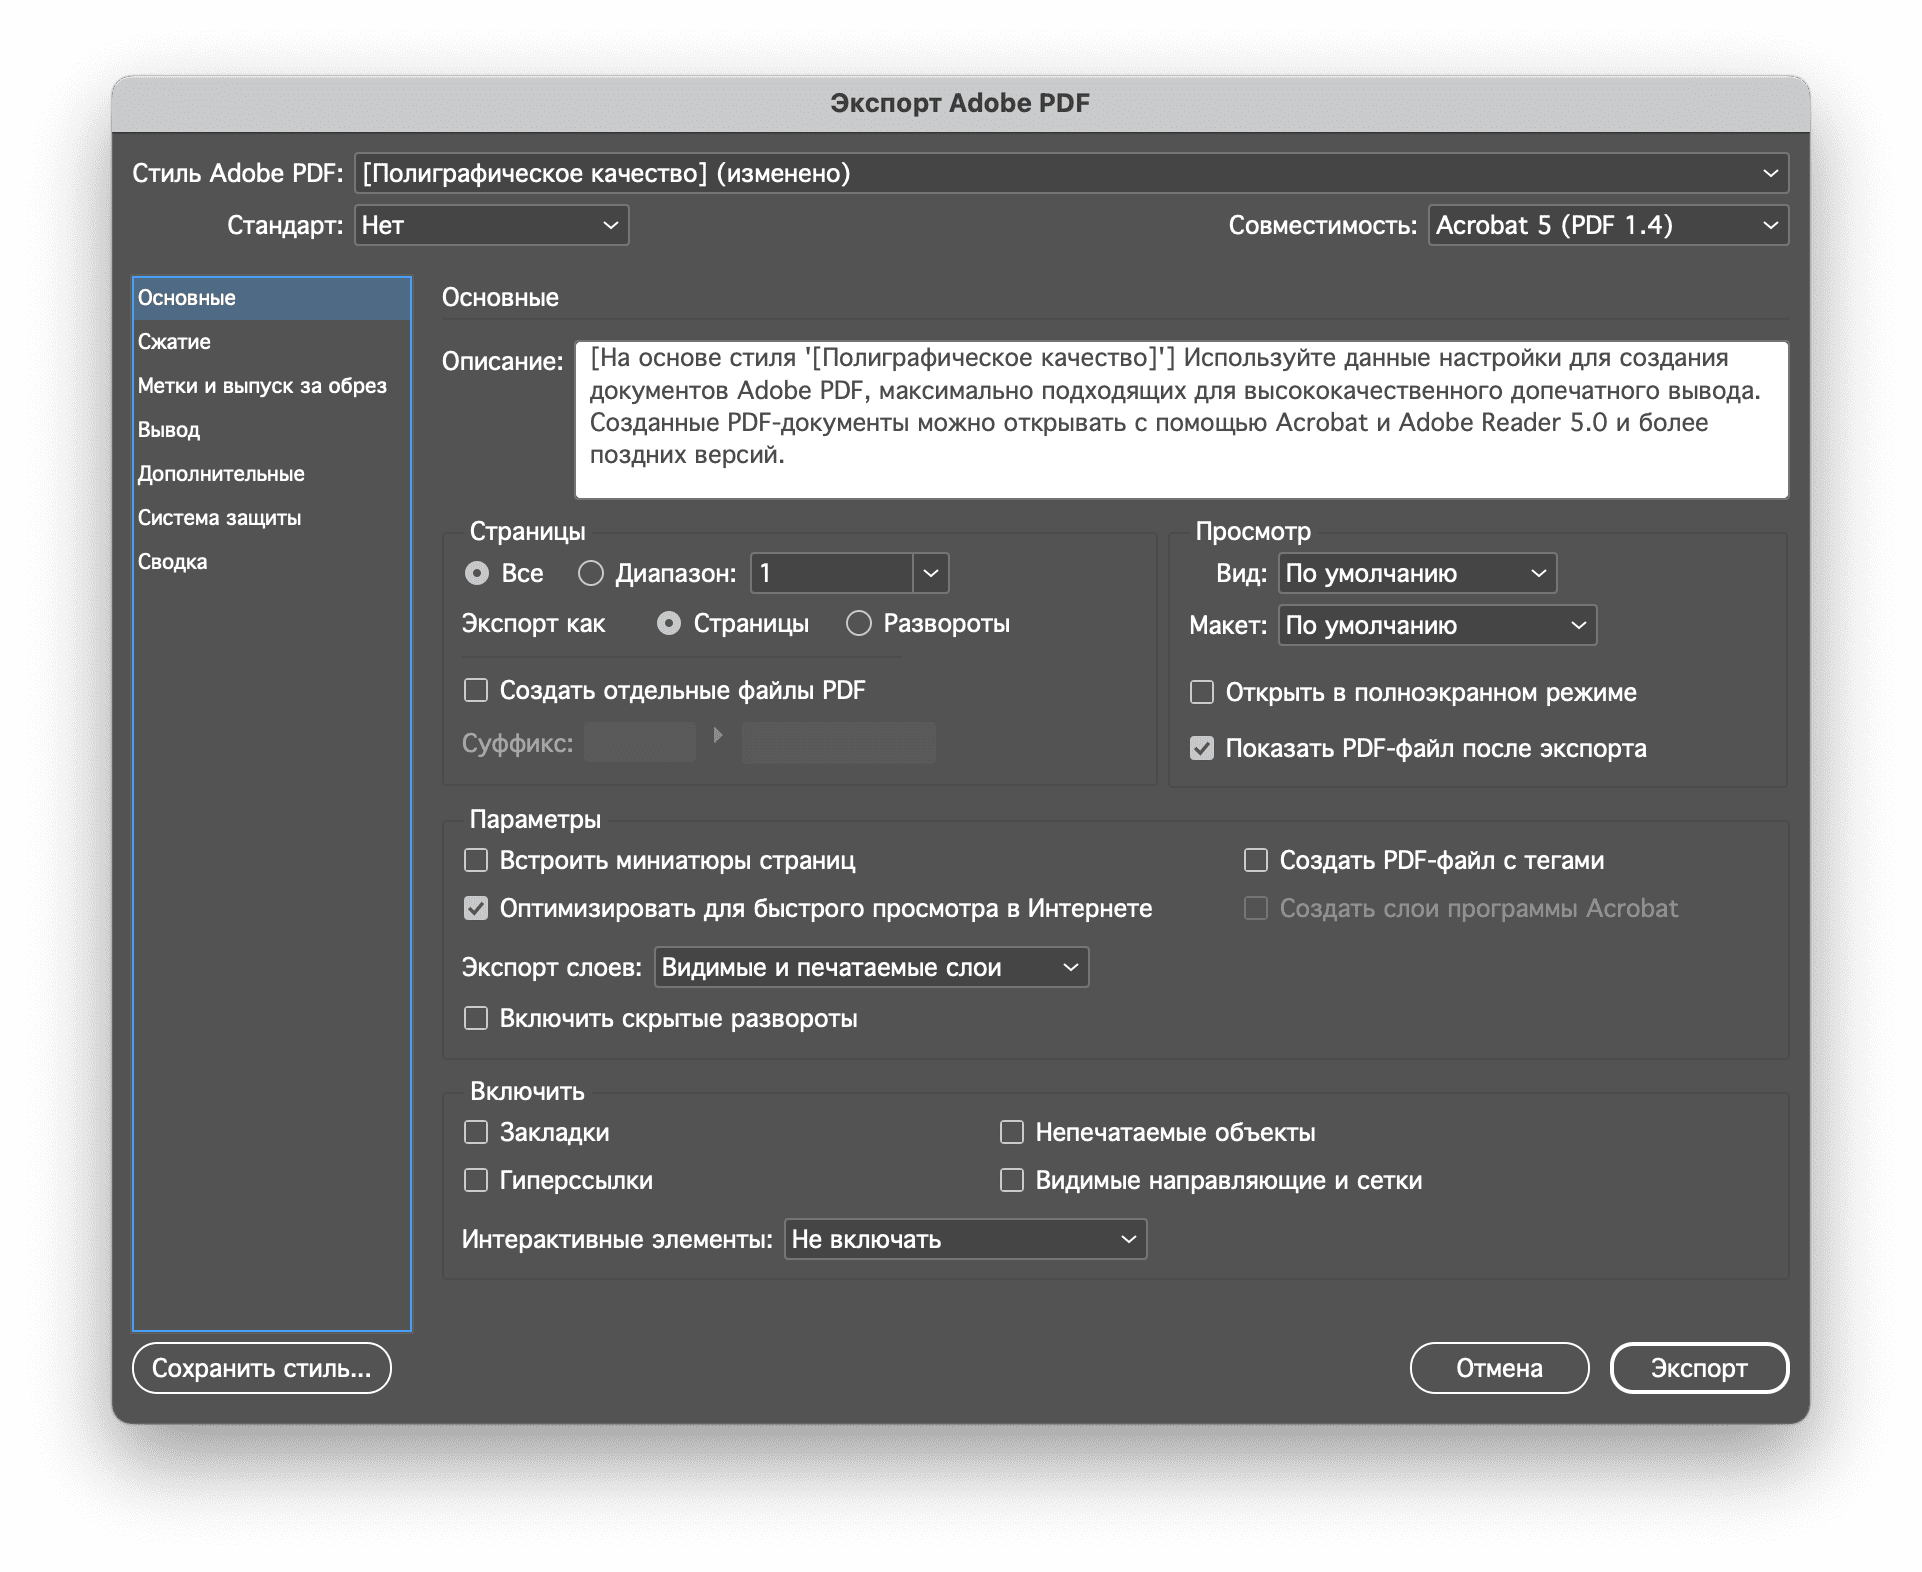Image resolution: width=1922 pixels, height=1572 pixels.
Task: Expand the Диапазон page range dropdown arrow
Action: (931, 573)
